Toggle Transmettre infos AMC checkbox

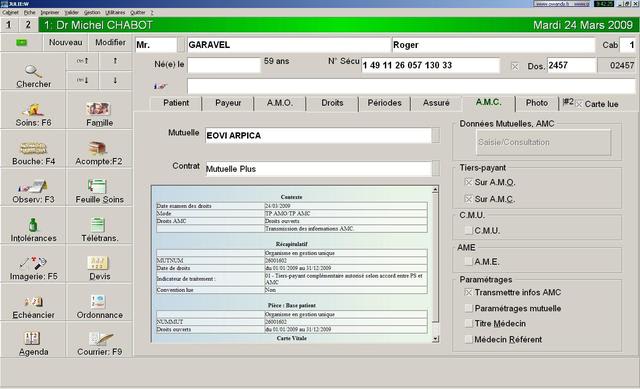tap(469, 293)
